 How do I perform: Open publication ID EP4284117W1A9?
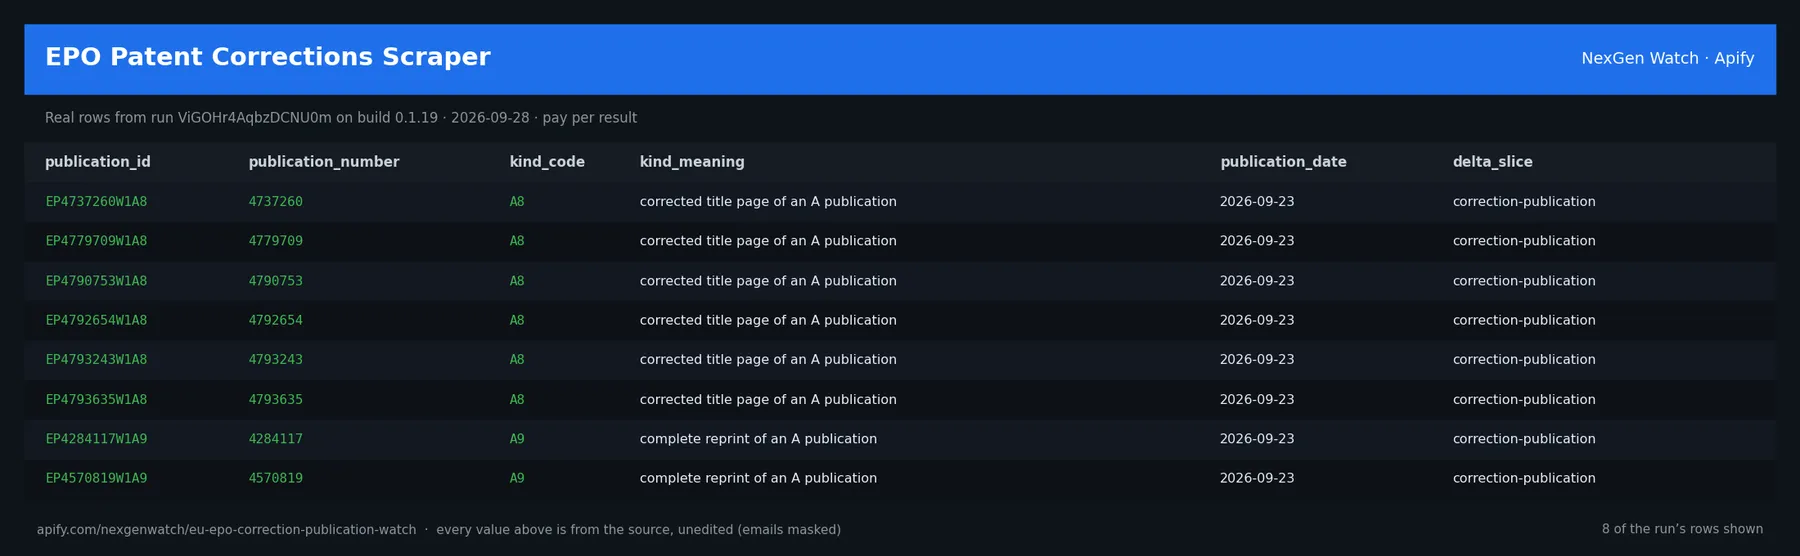(x=96, y=439)
